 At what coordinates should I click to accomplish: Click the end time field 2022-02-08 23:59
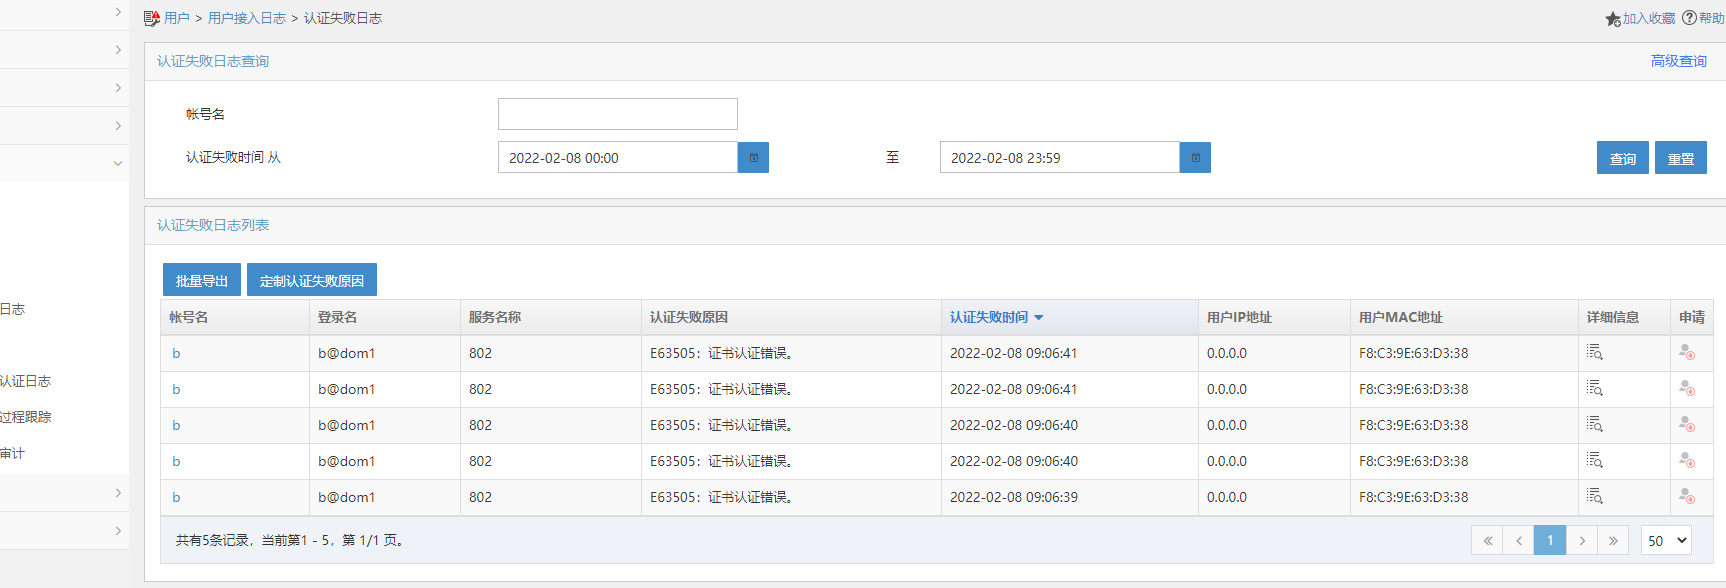[x=1060, y=157]
